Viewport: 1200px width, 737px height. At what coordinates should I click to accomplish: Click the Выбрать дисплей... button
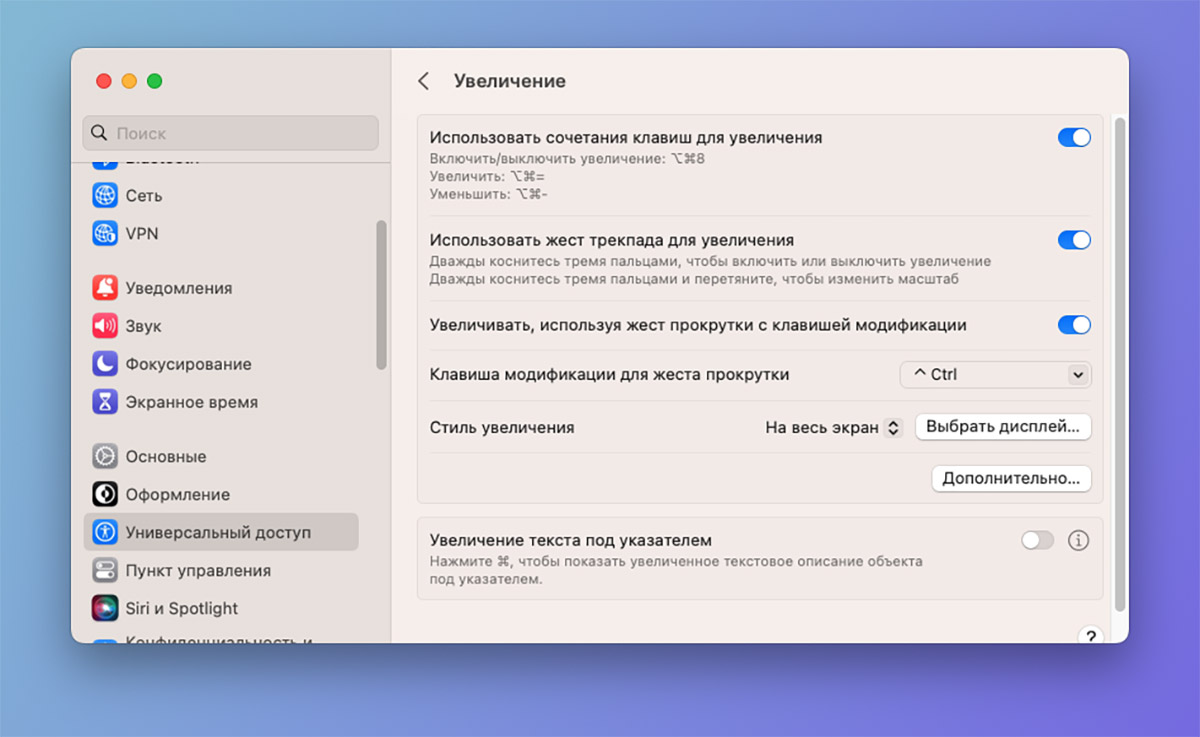click(x=1003, y=427)
